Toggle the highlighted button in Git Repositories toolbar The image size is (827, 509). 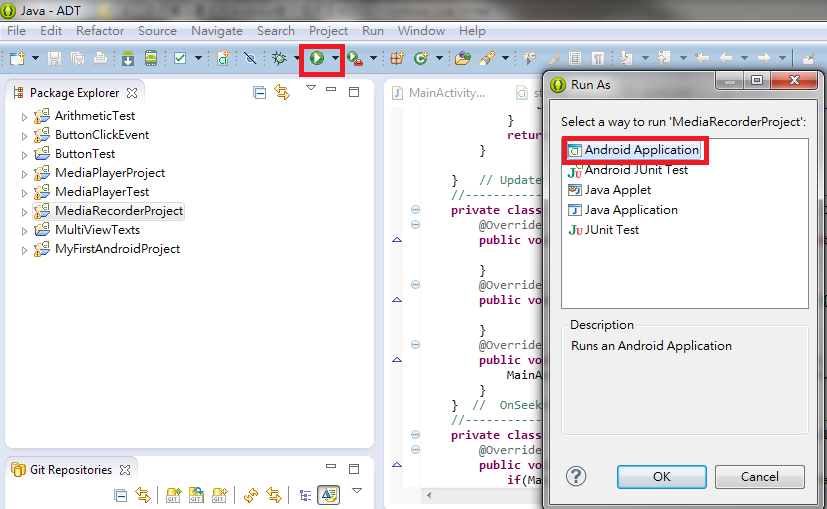coord(329,495)
